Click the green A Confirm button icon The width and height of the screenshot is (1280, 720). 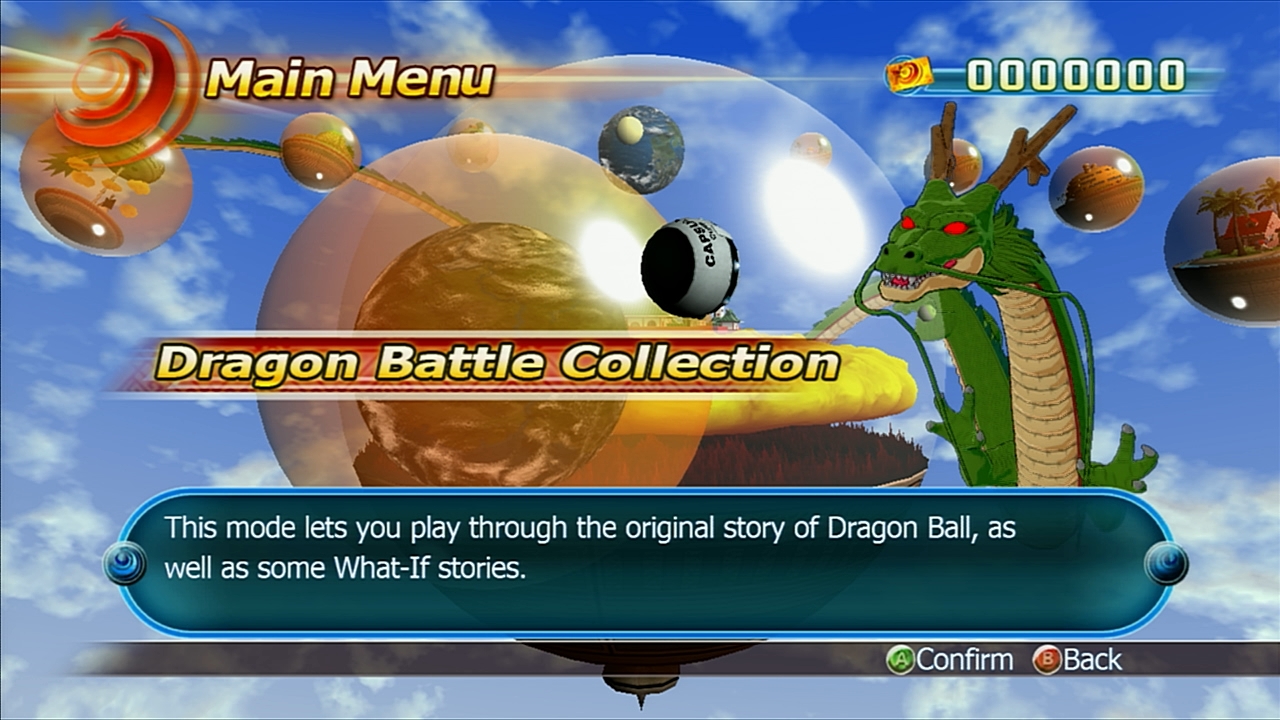pos(900,660)
